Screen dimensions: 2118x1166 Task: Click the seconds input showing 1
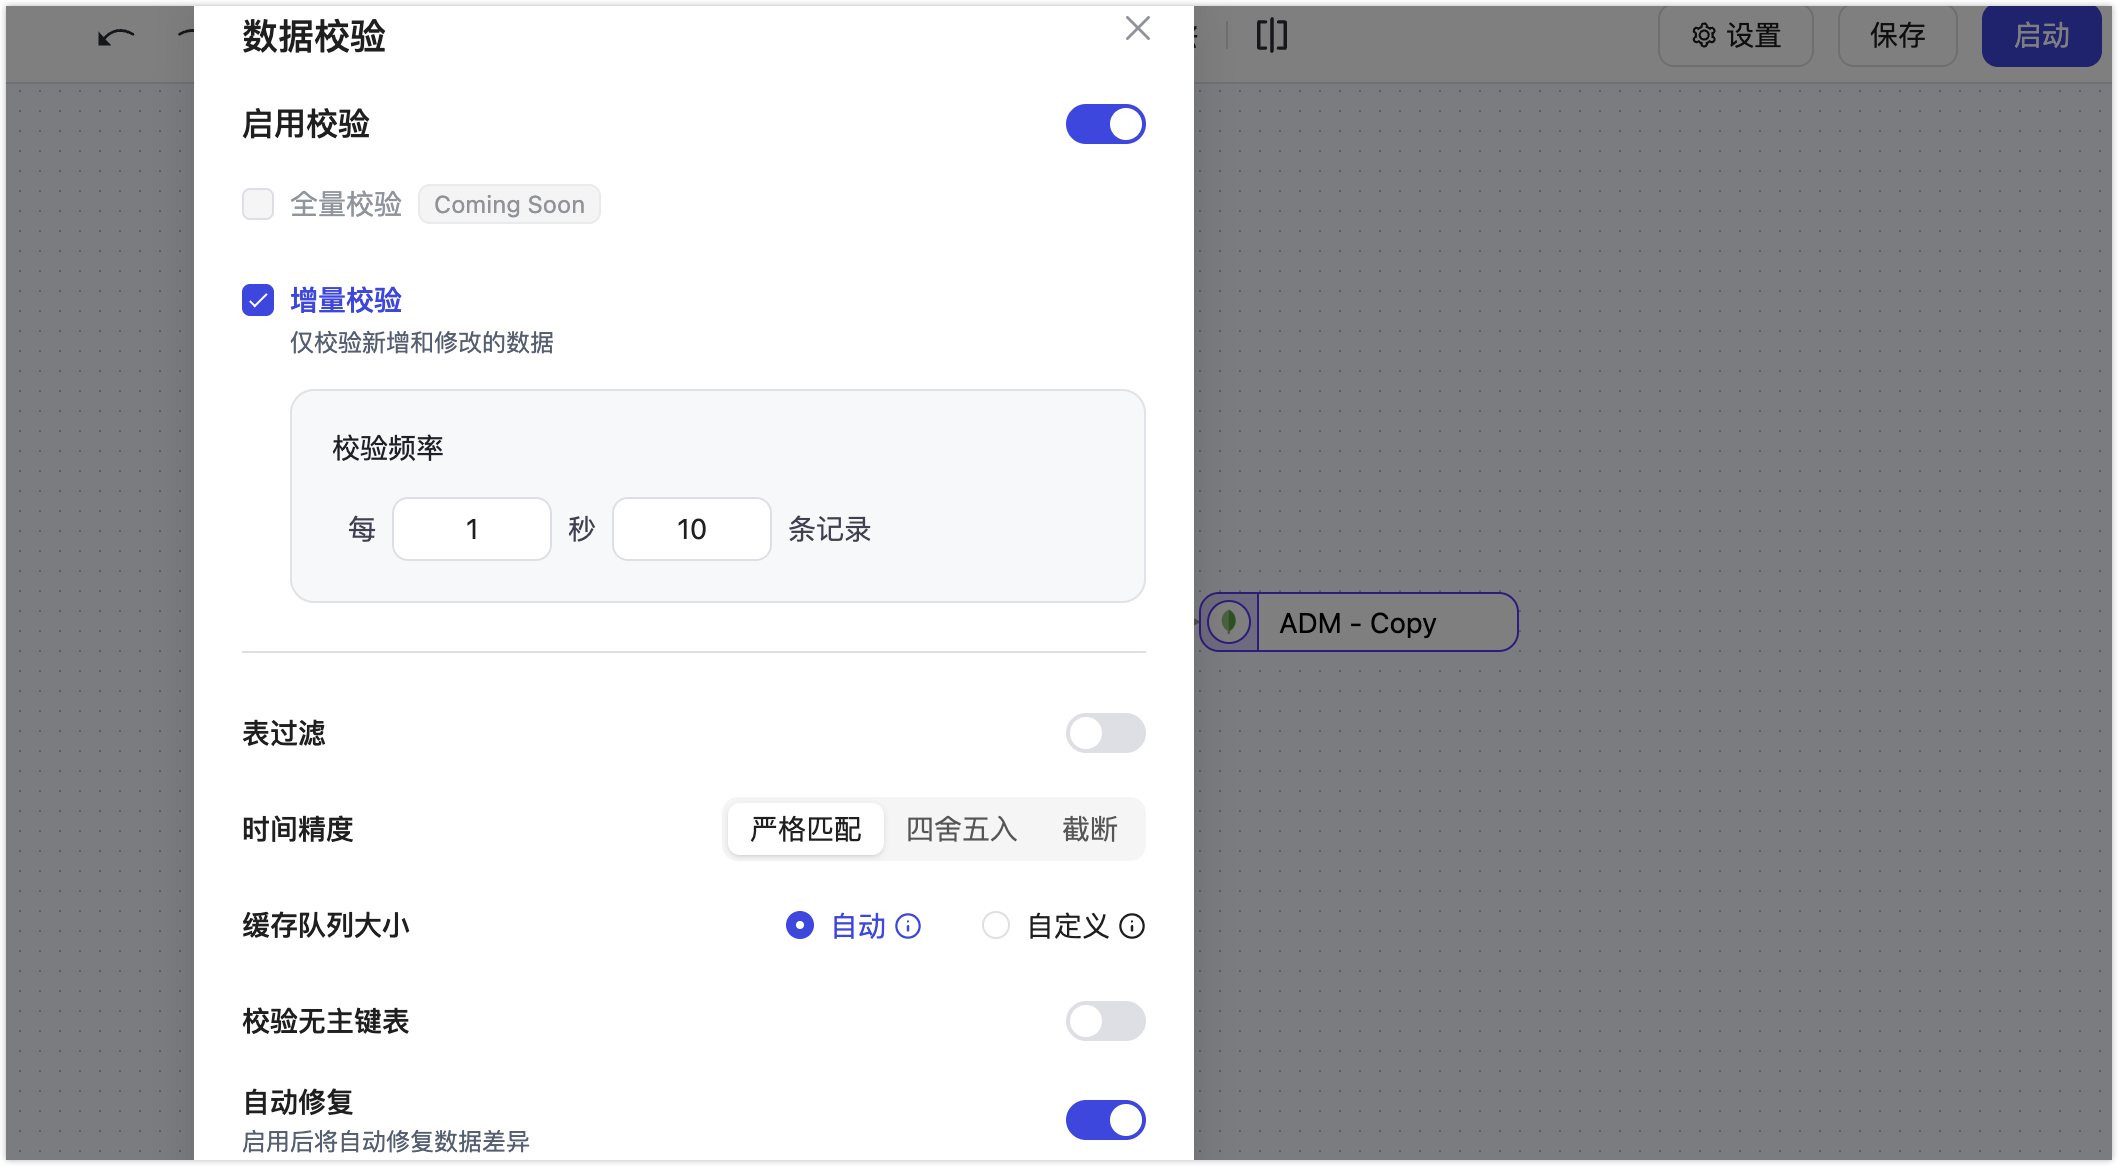[x=471, y=529]
